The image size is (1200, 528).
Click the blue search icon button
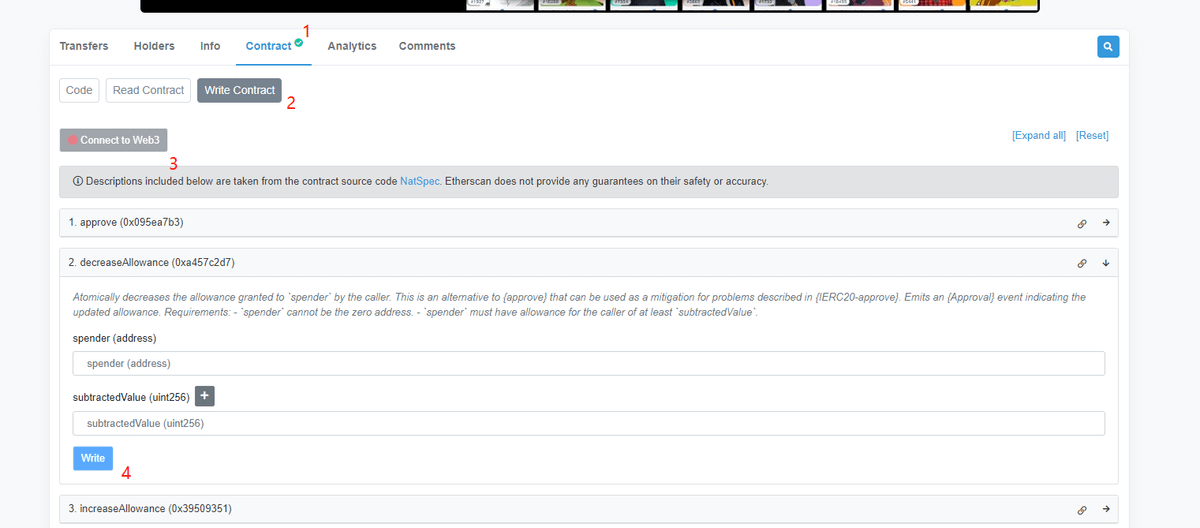(x=1108, y=47)
